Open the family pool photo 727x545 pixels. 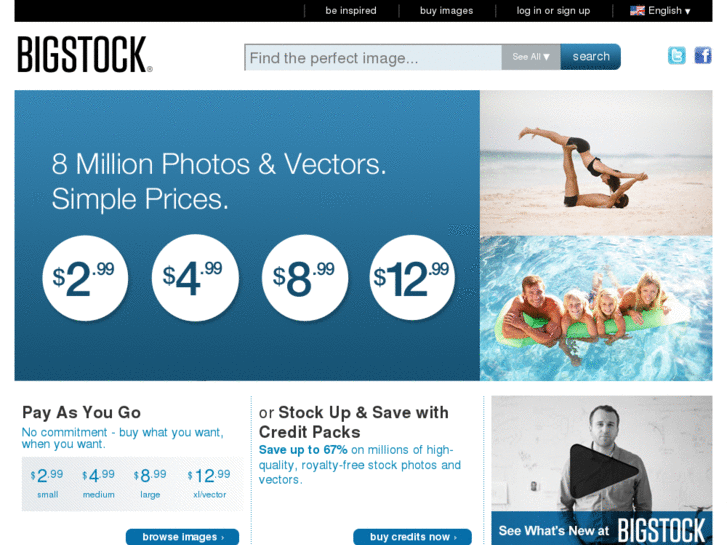coord(596,308)
